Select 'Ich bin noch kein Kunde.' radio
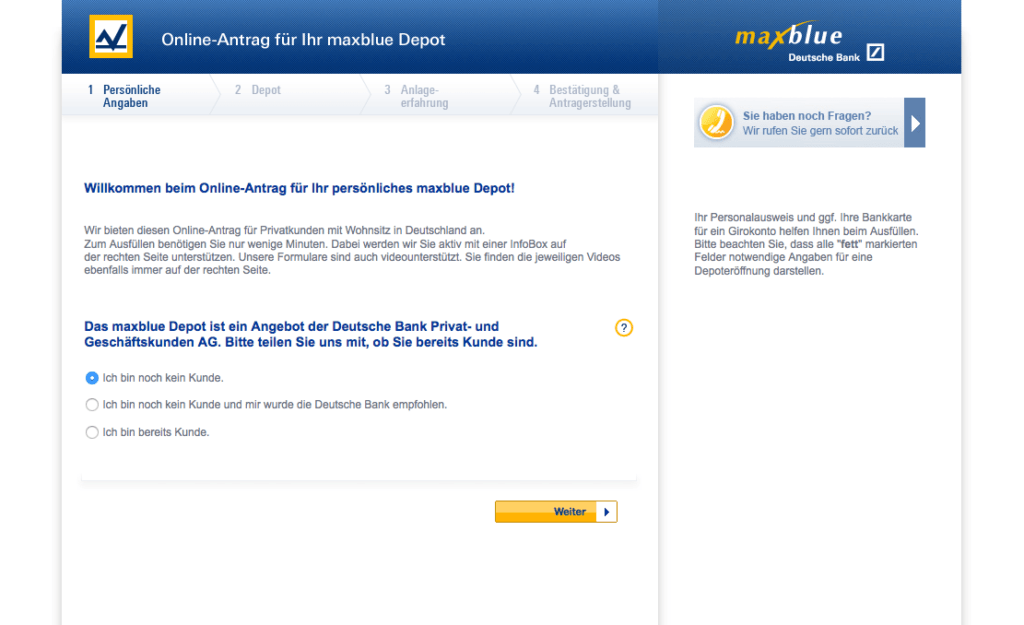 tap(92, 378)
